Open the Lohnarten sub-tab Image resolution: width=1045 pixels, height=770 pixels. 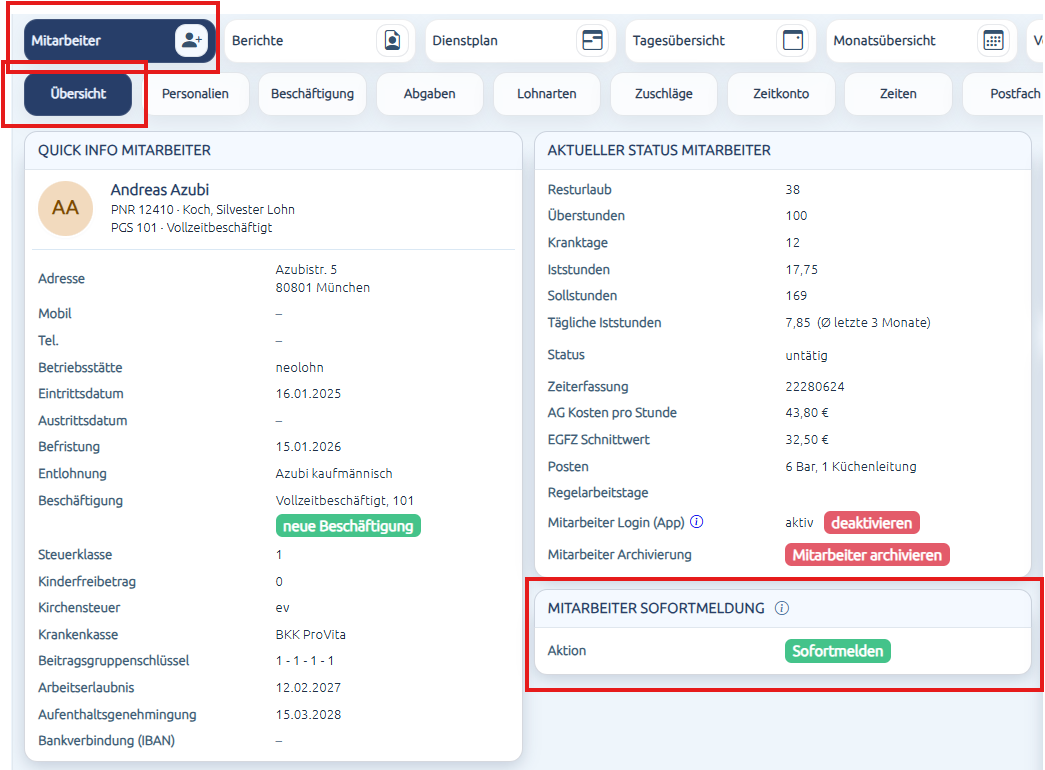[x=546, y=94]
